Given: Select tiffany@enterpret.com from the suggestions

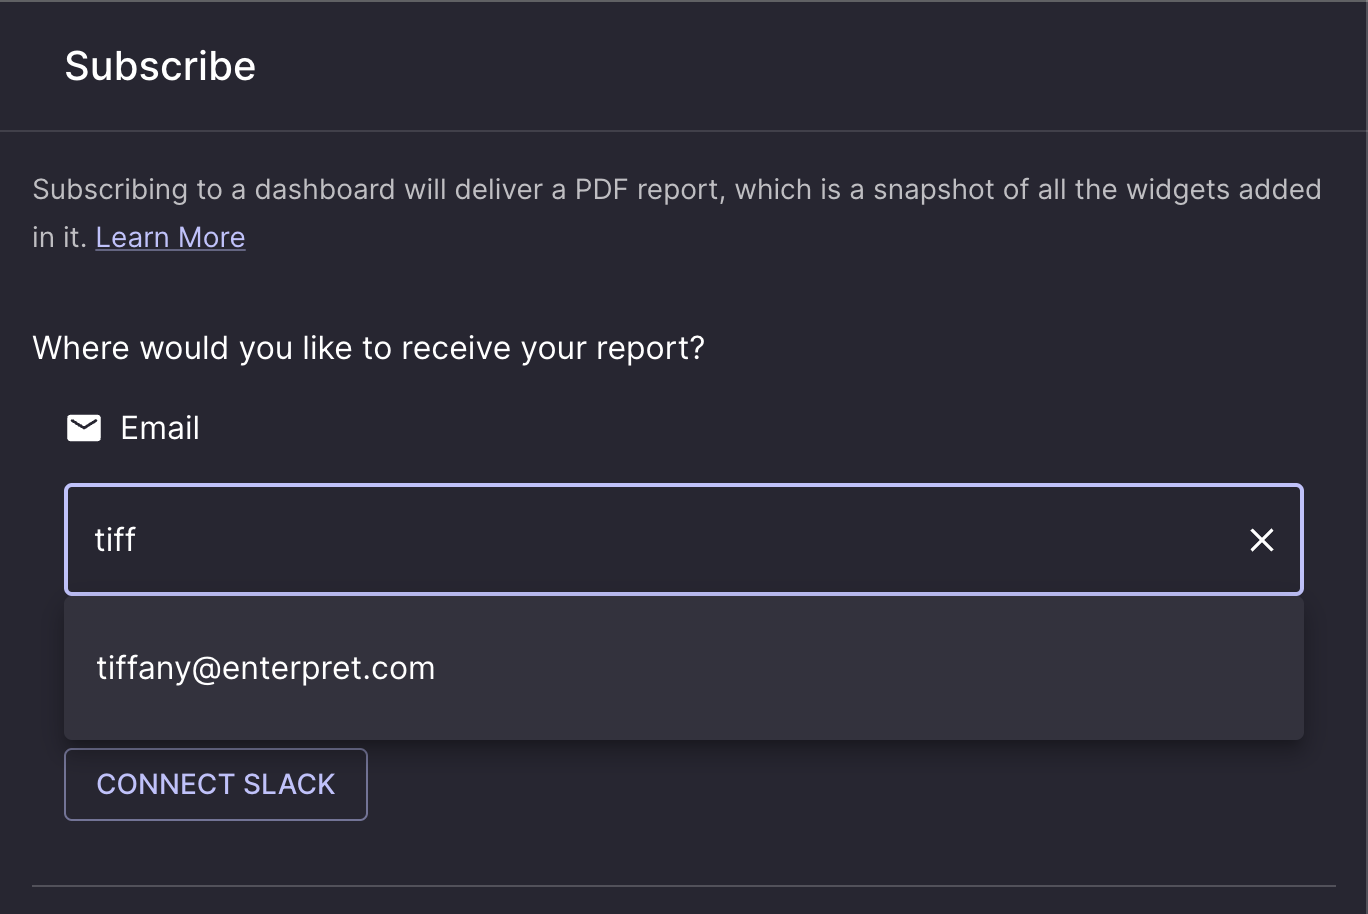Looking at the screenshot, I should click(266, 668).
